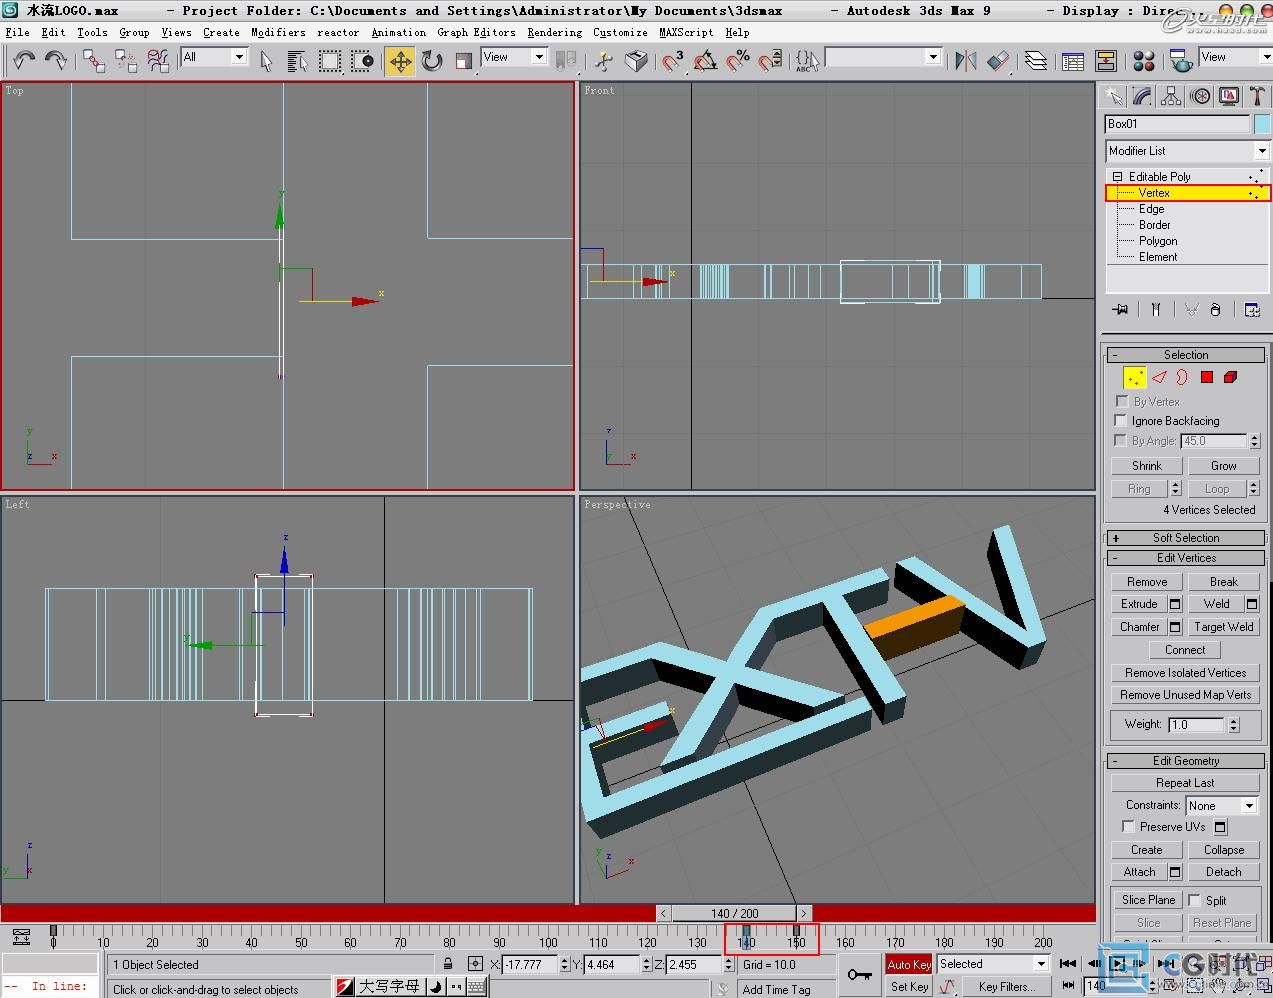Open the Select by Name list icon
The width and height of the screenshot is (1273, 998).
pos(297,61)
